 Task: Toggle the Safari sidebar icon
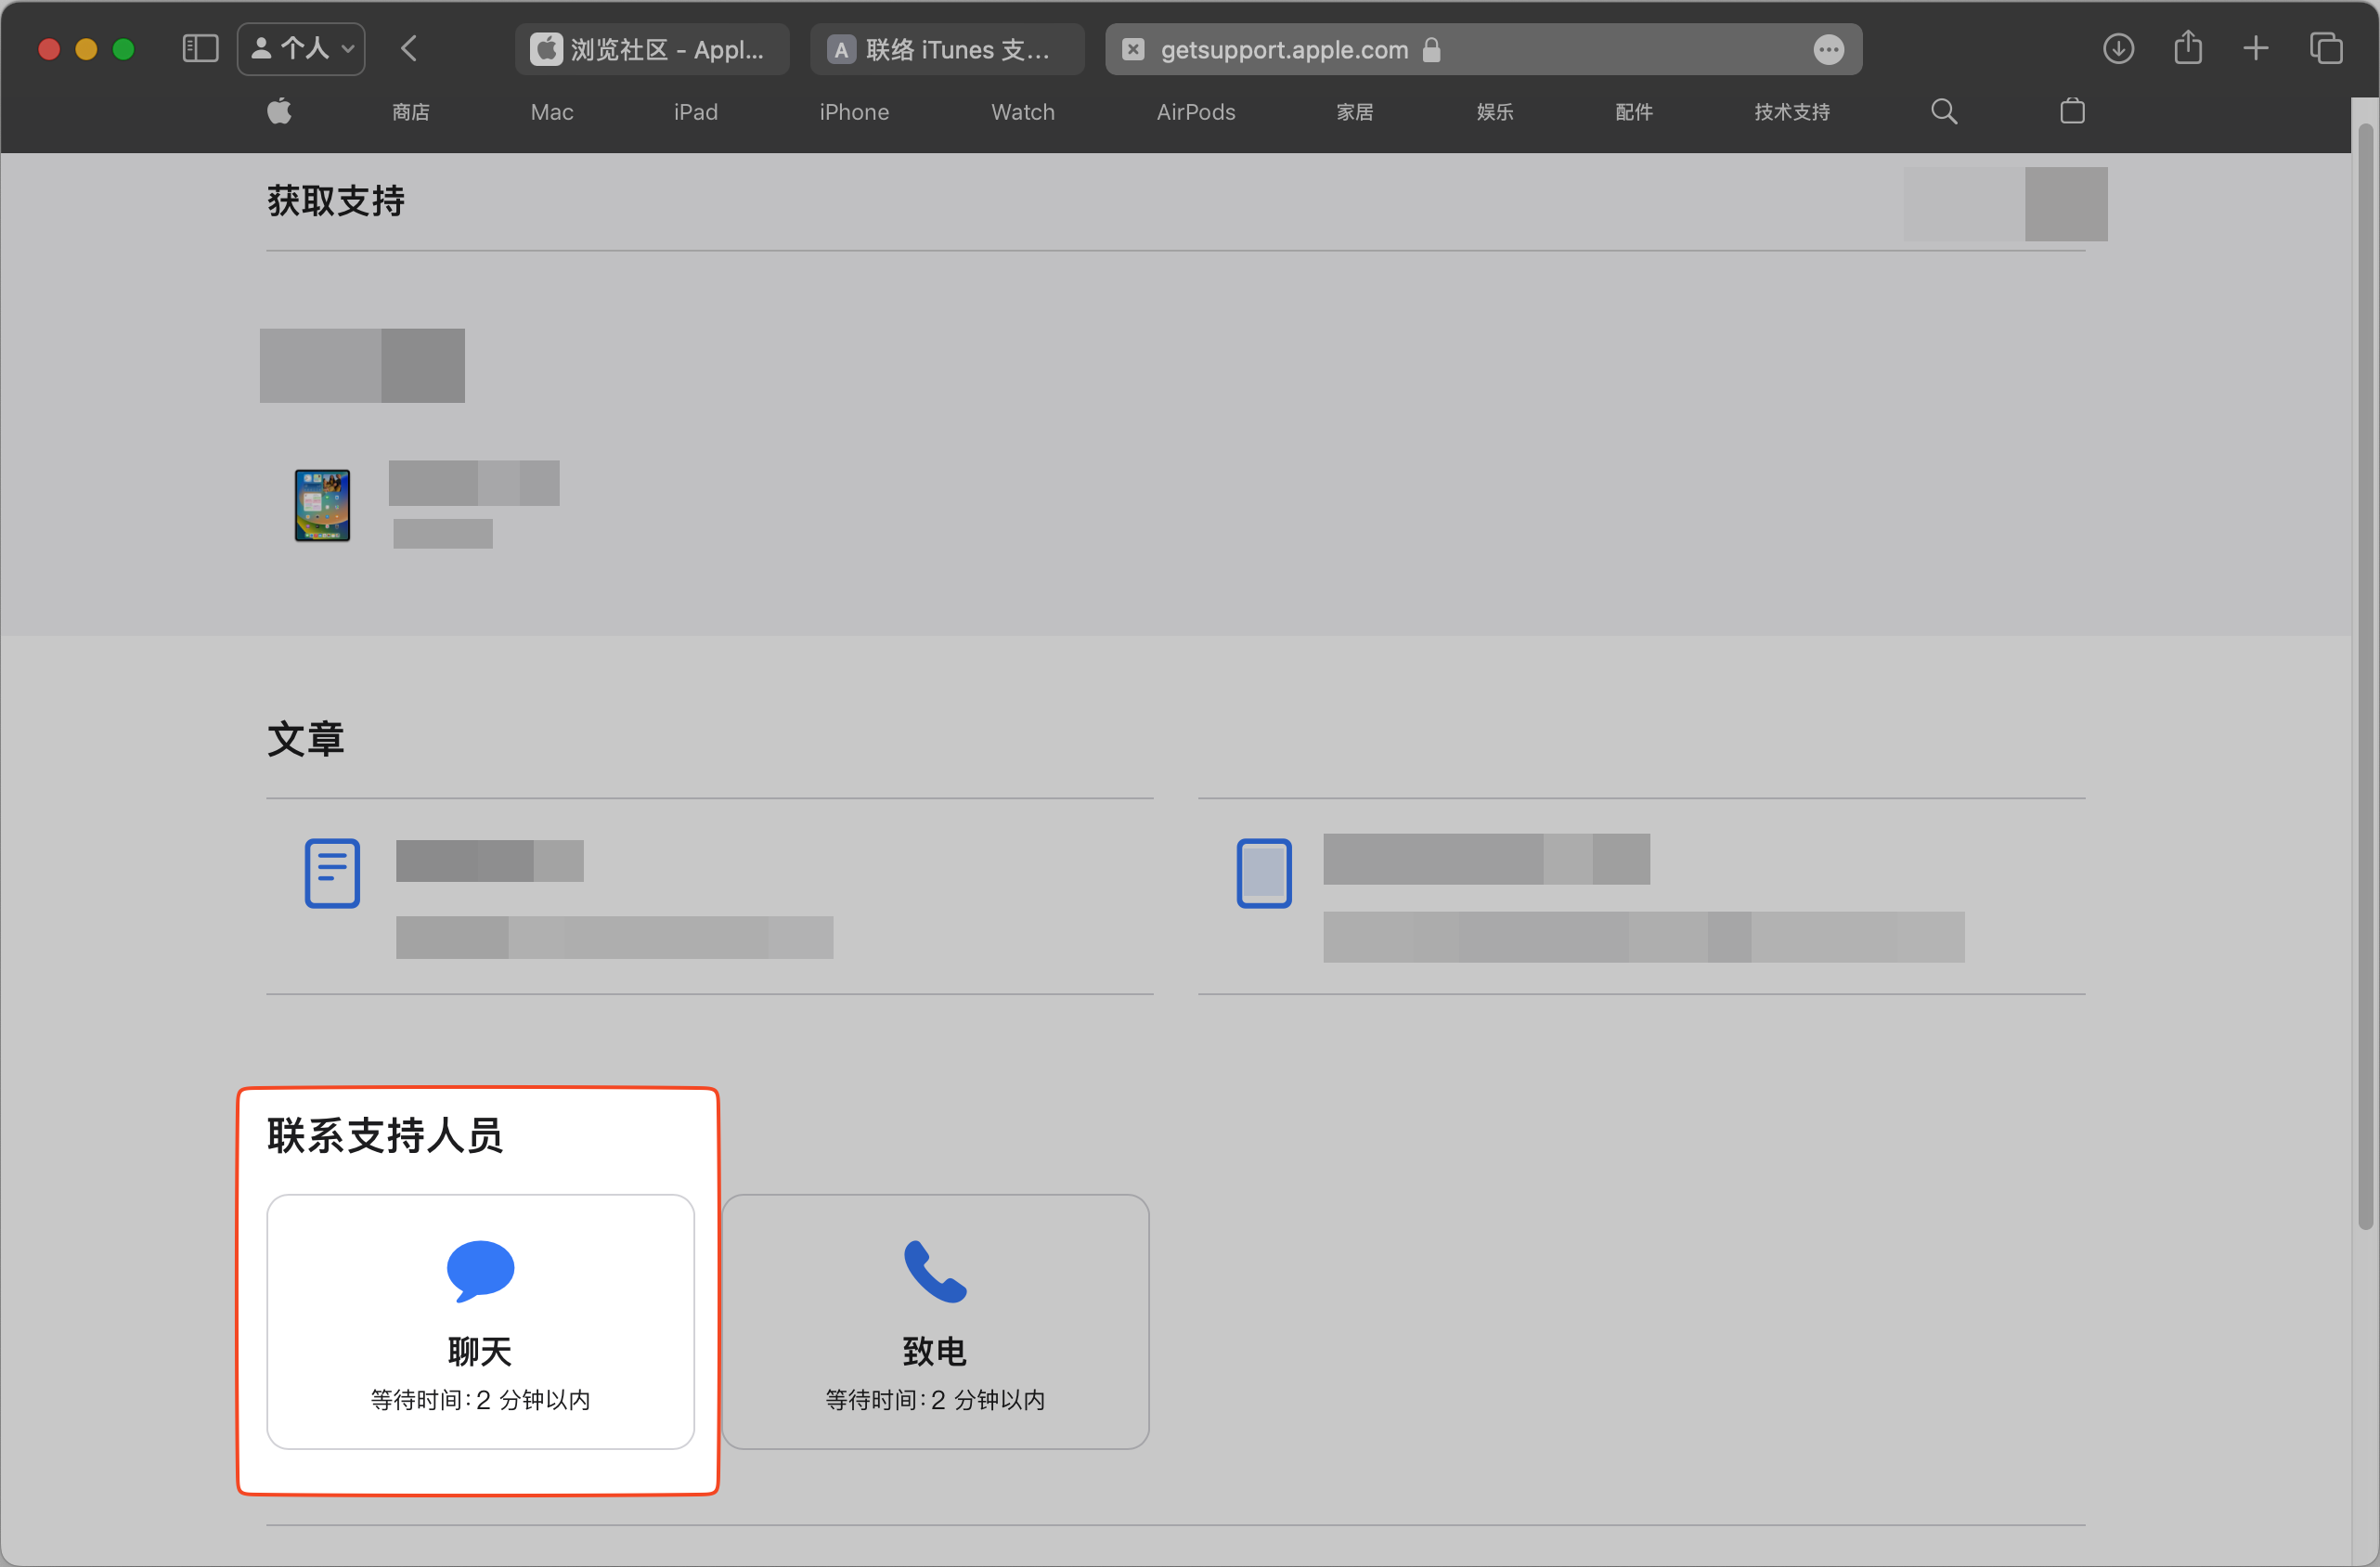(x=200, y=48)
